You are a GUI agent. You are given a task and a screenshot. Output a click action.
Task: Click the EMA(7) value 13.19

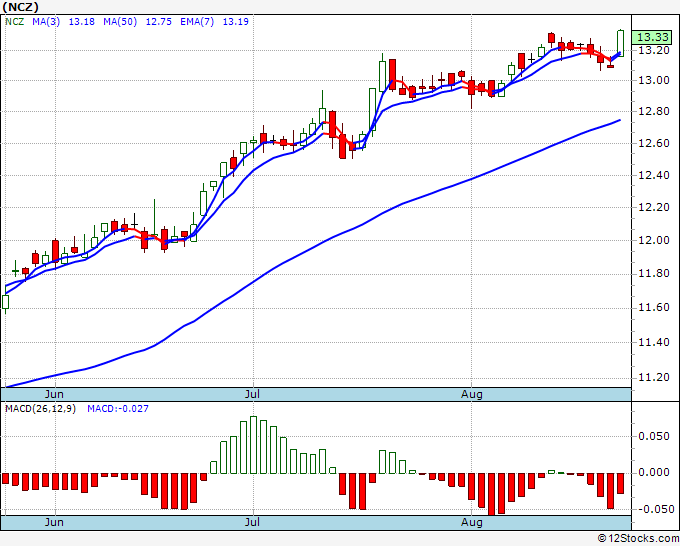pyautogui.click(x=235, y=21)
